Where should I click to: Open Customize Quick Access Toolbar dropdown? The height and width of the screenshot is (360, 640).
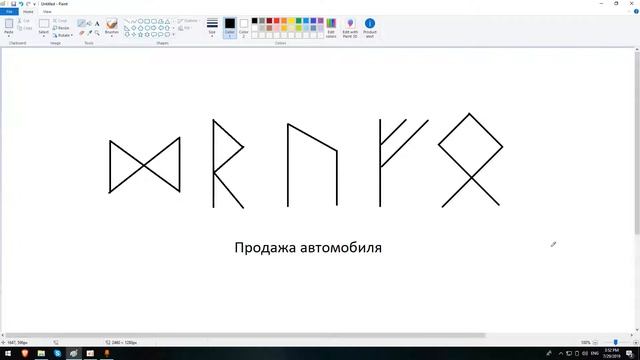coord(34,4)
